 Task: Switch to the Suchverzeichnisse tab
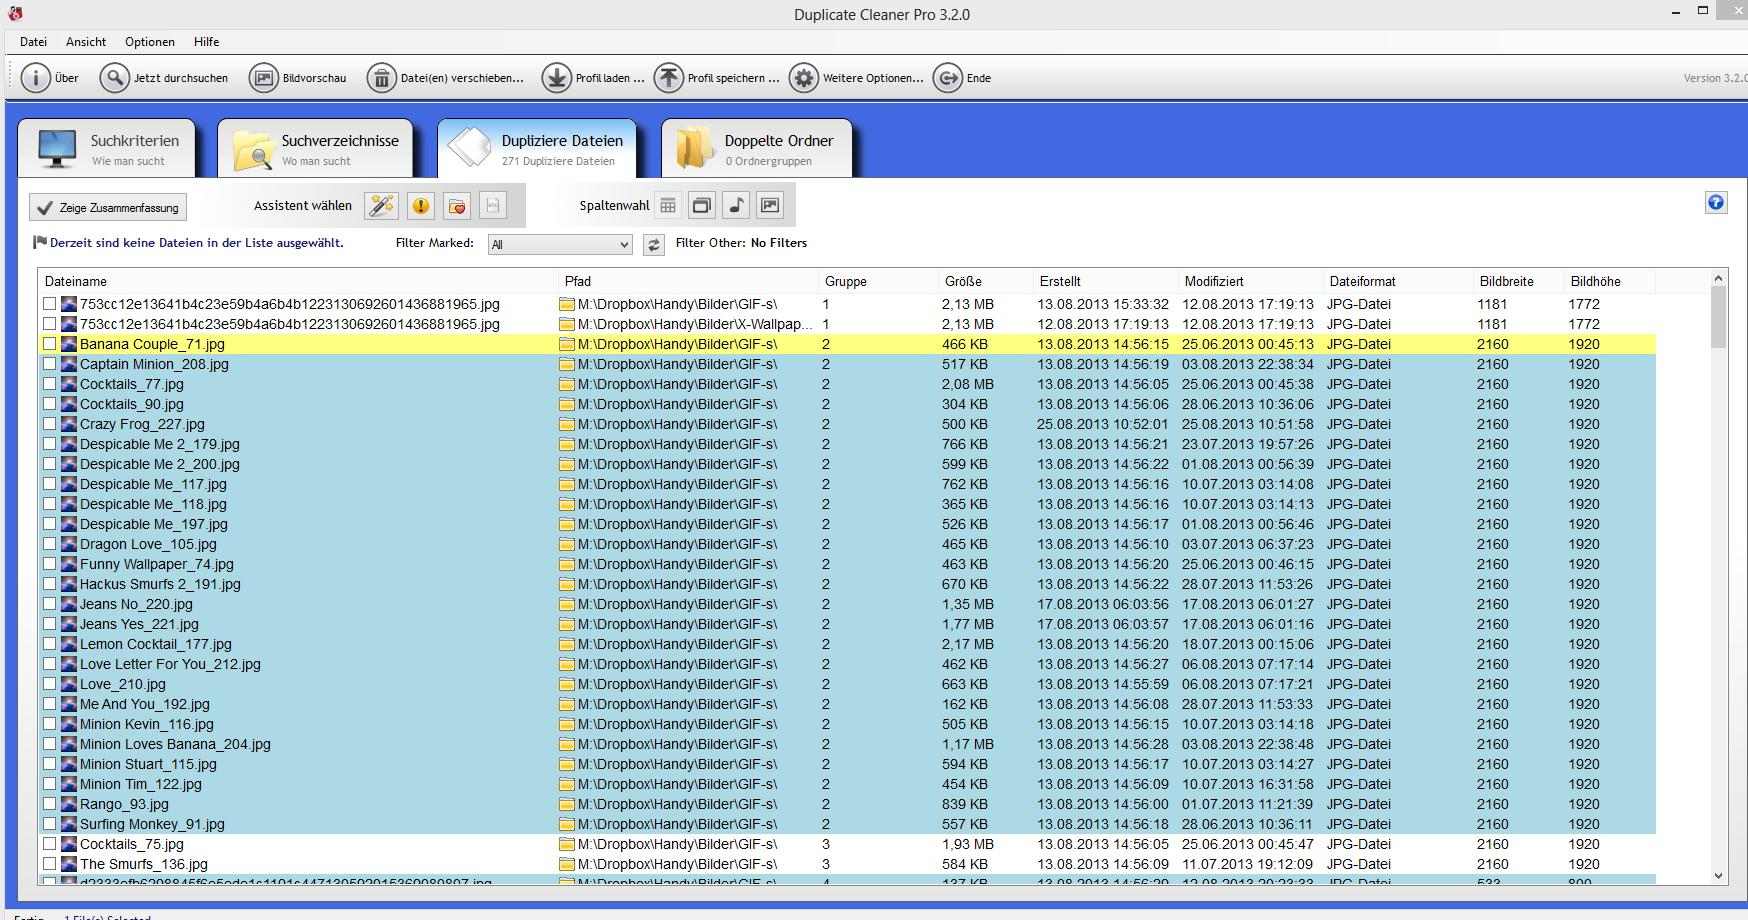[318, 149]
